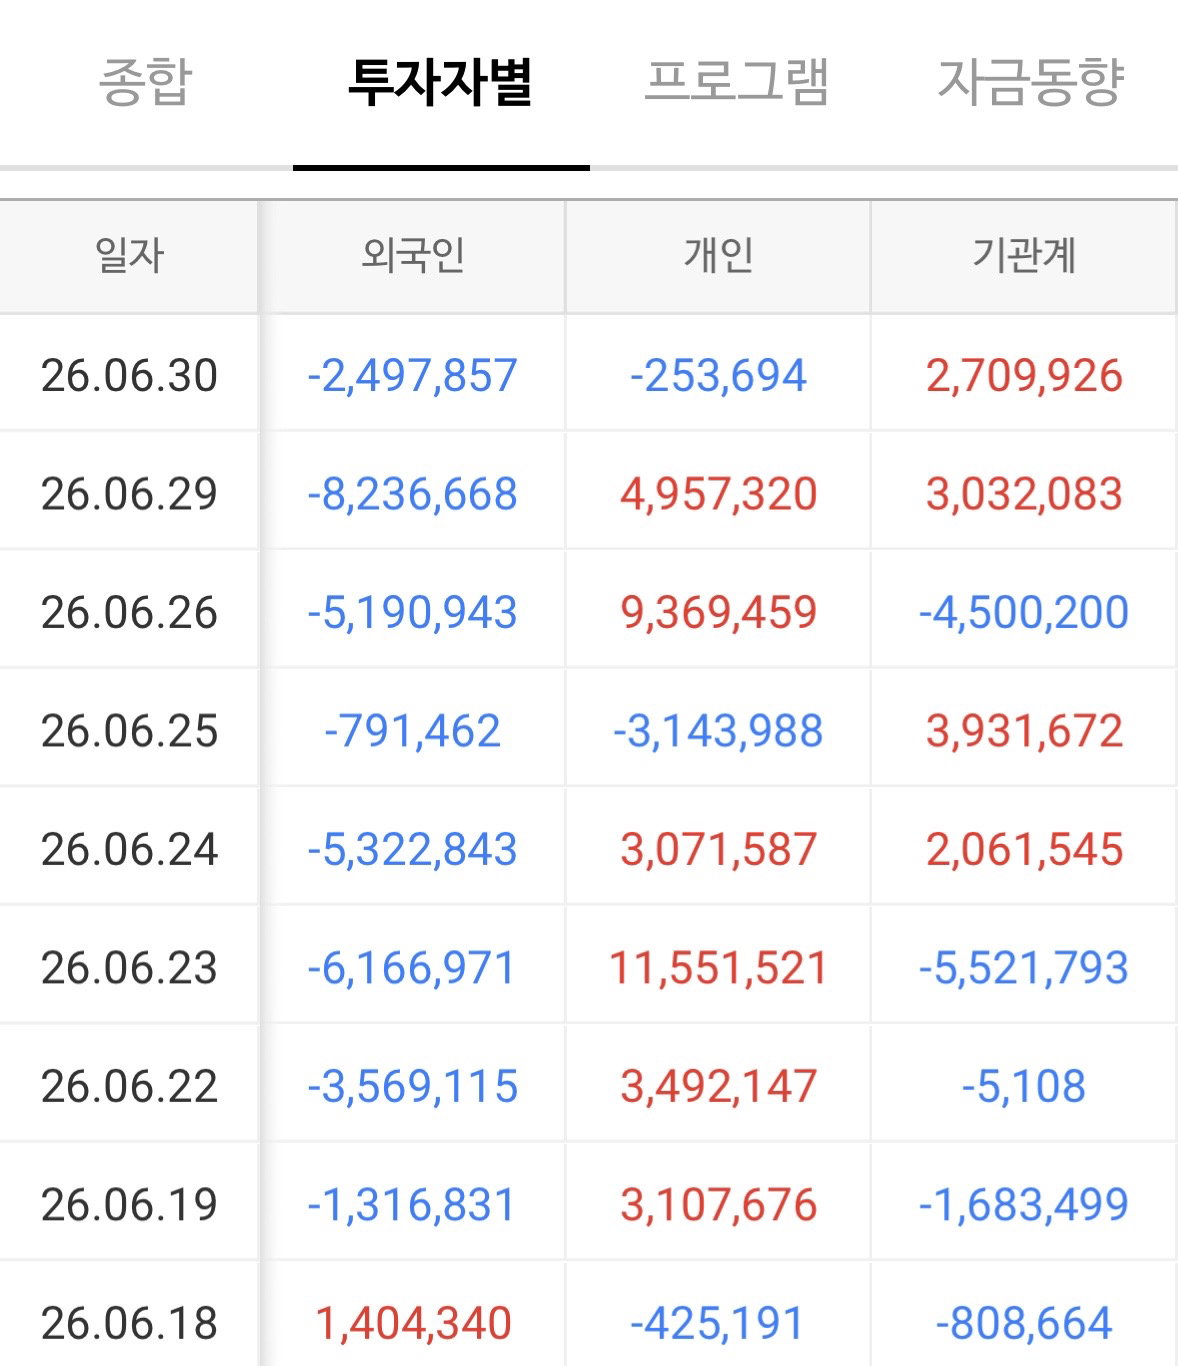Click individual value 11,551,521
The image size is (1178, 1366).
click(x=718, y=968)
